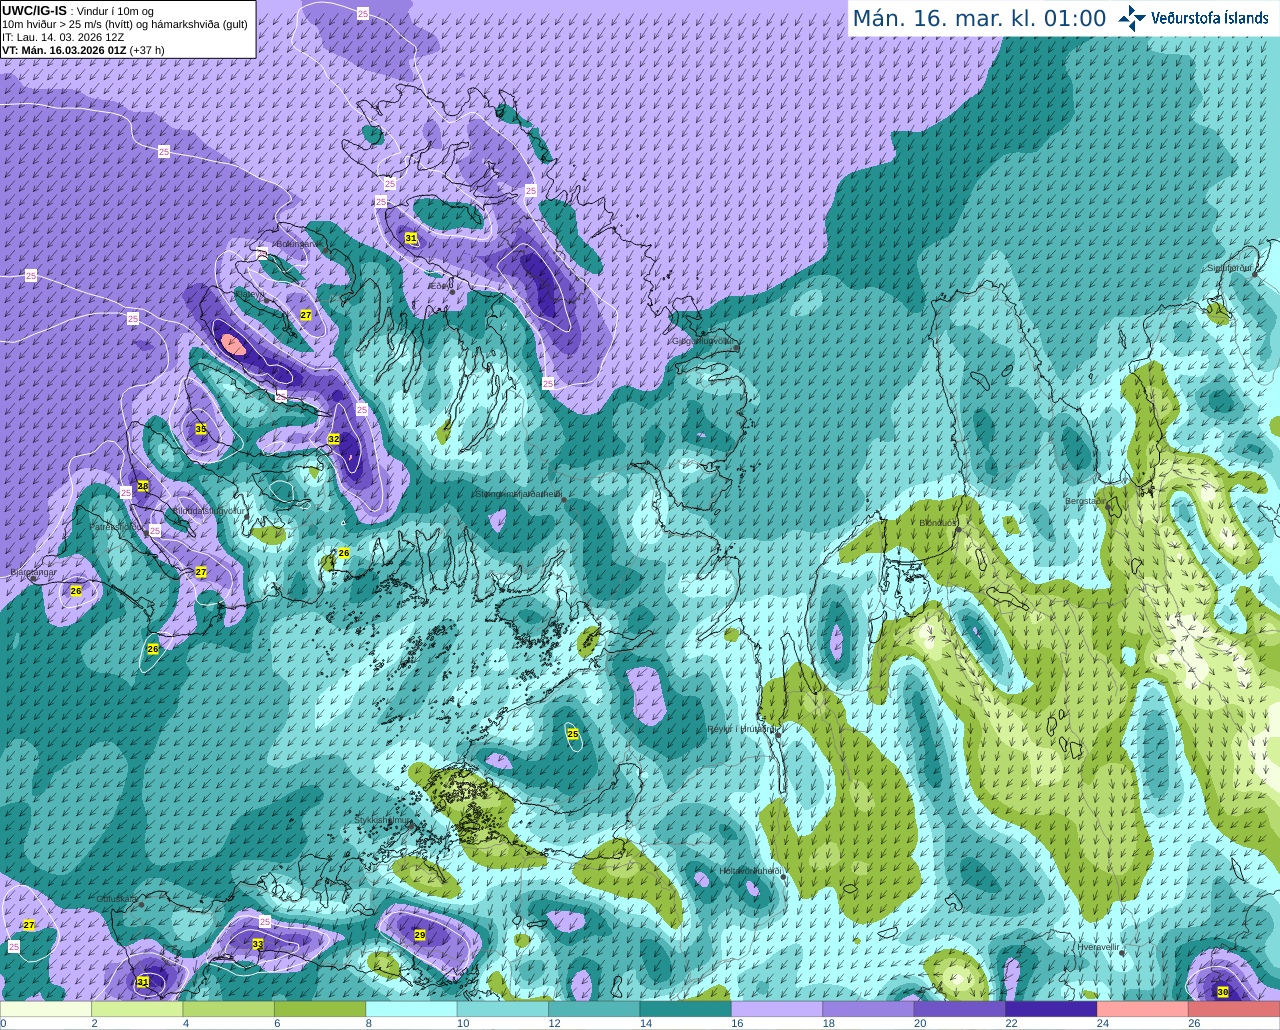The width and height of the screenshot is (1280, 1030).
Task: Click the legend scale value 24
Action: click(1103, 1023)
